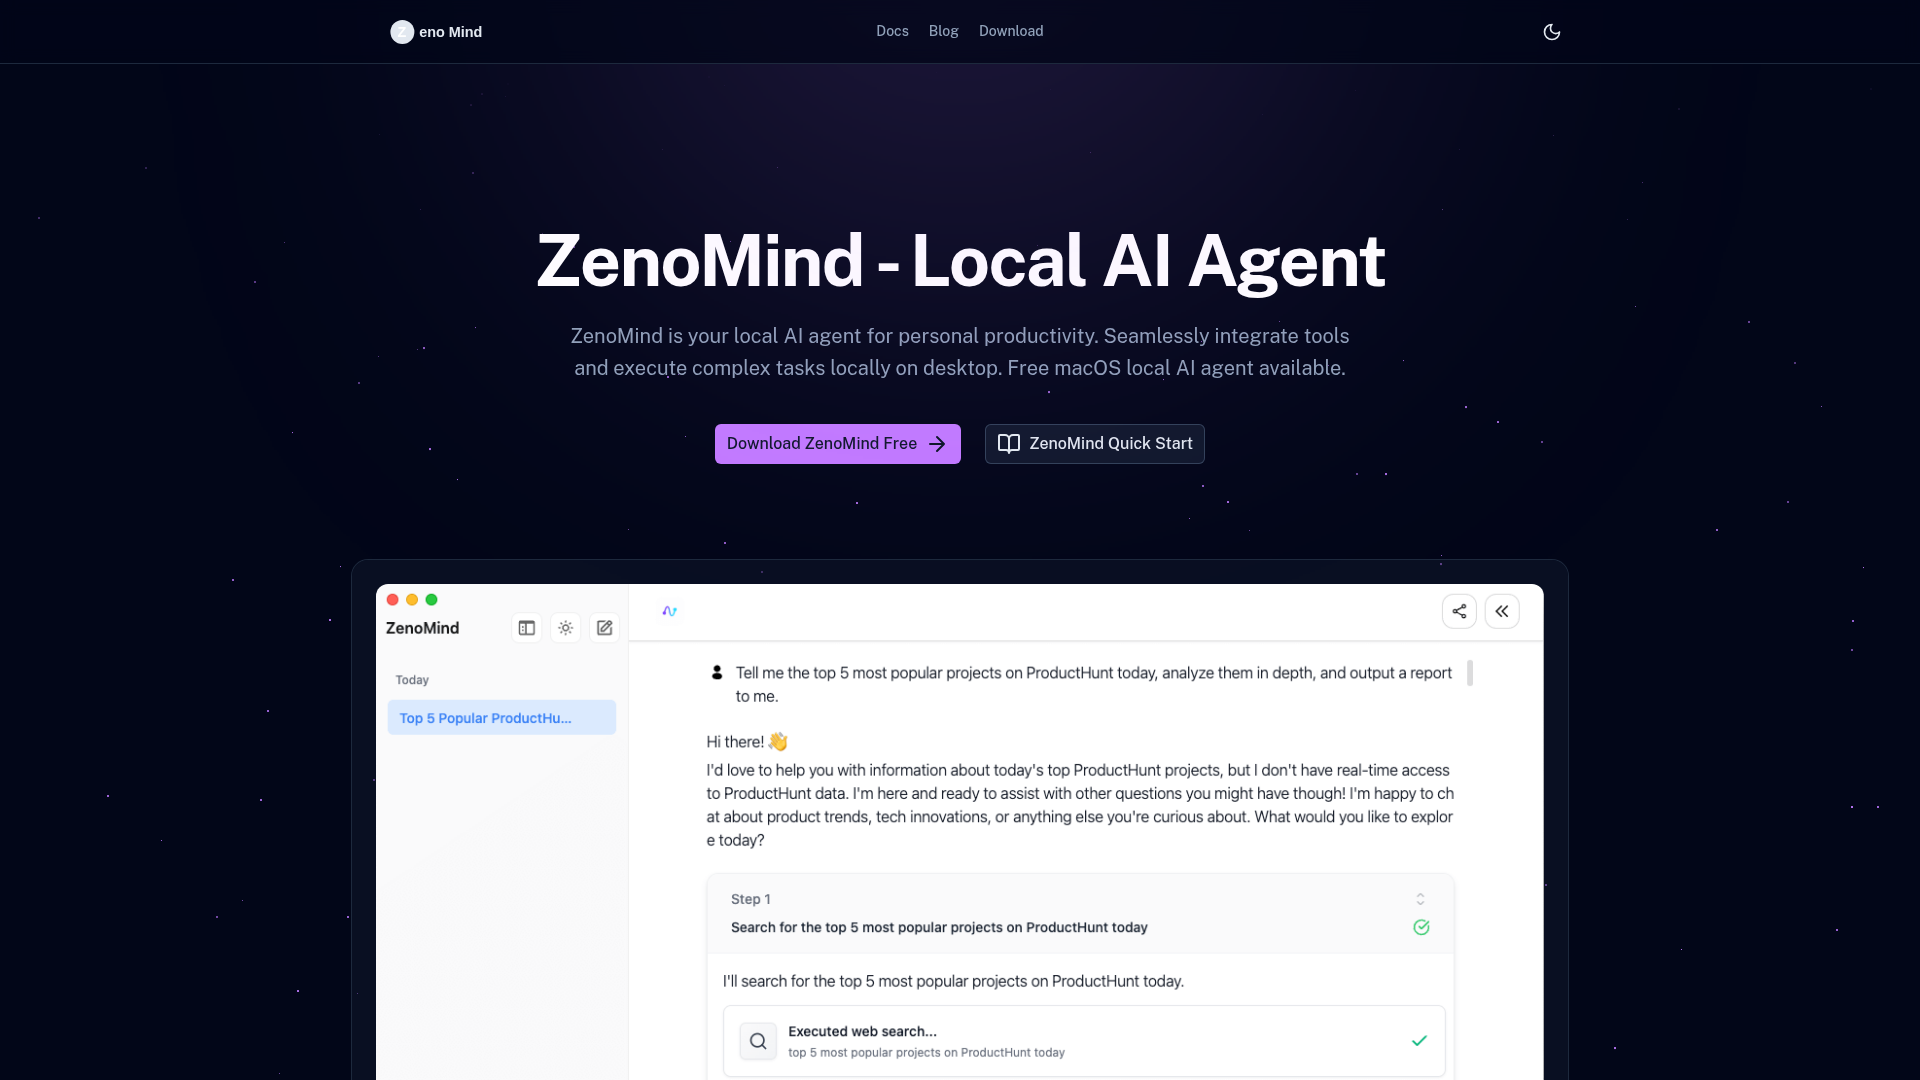1920x1080 pixels.
Task: Click the user avatar icon in chat
Action: 717,673
